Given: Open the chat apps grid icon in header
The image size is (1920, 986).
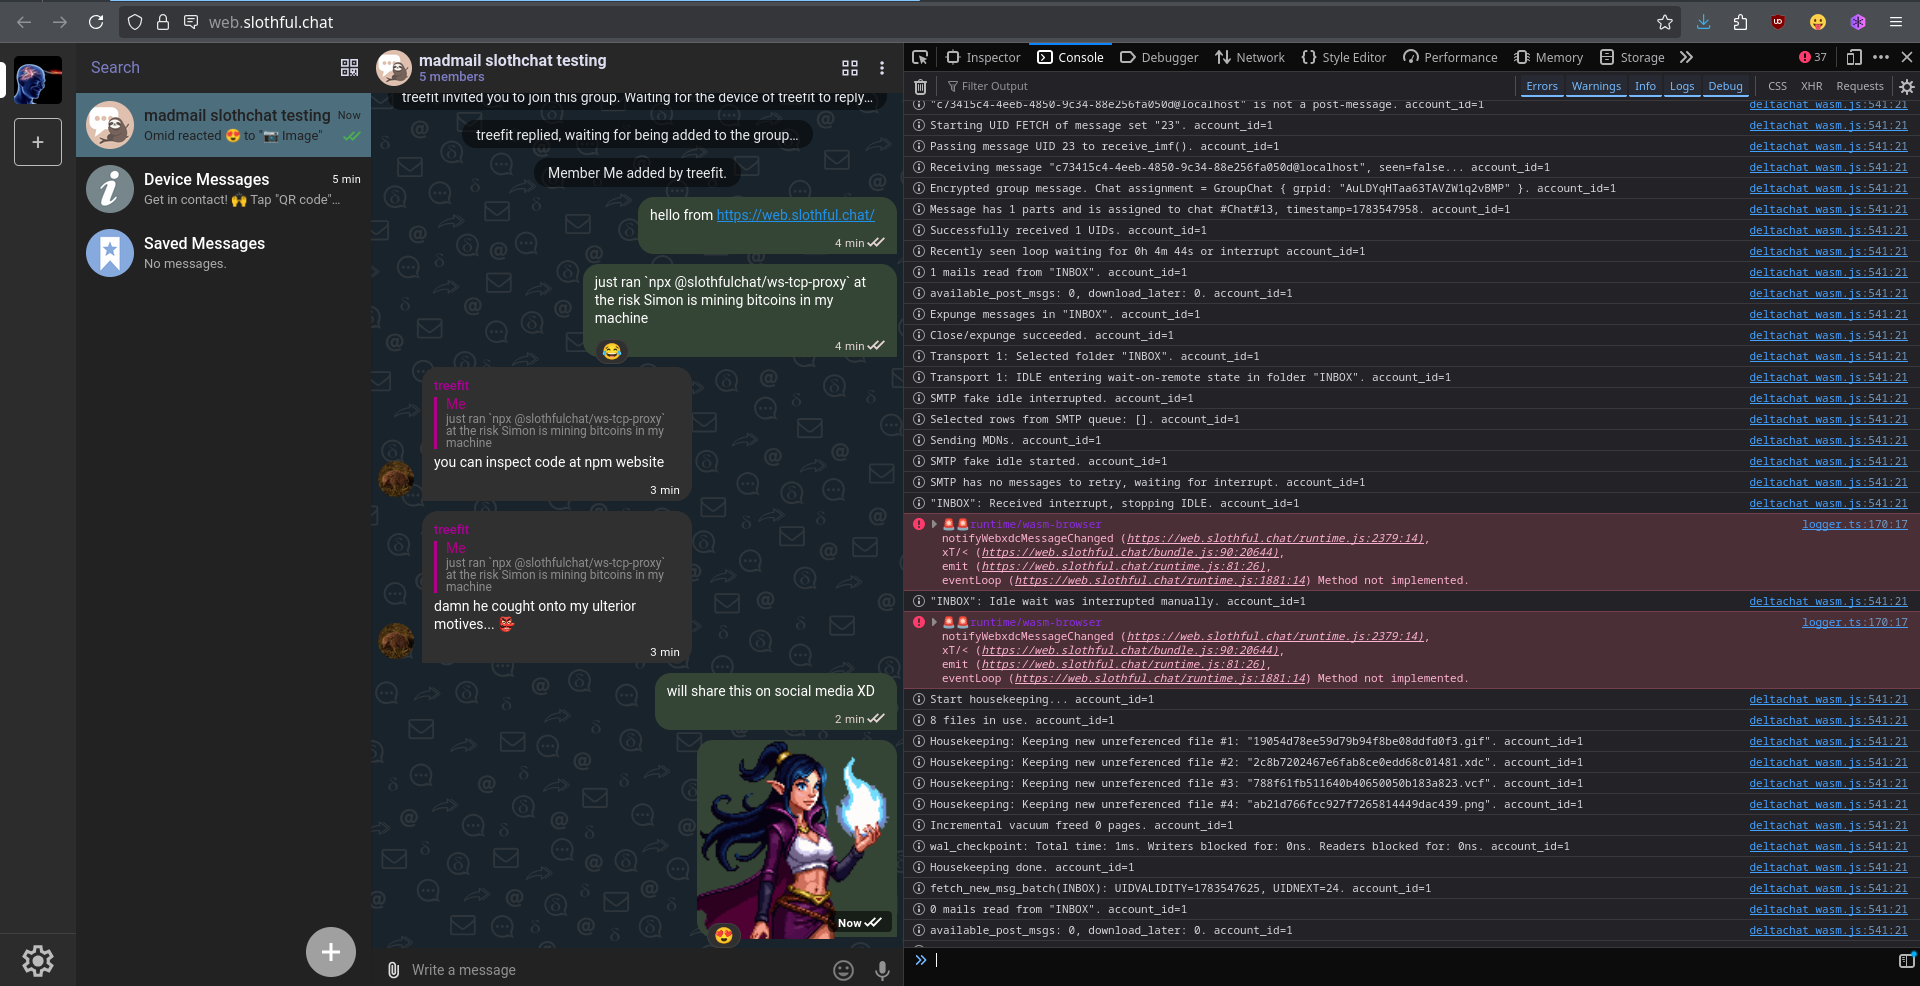Looking at the screenshot, I should [850, 68].
